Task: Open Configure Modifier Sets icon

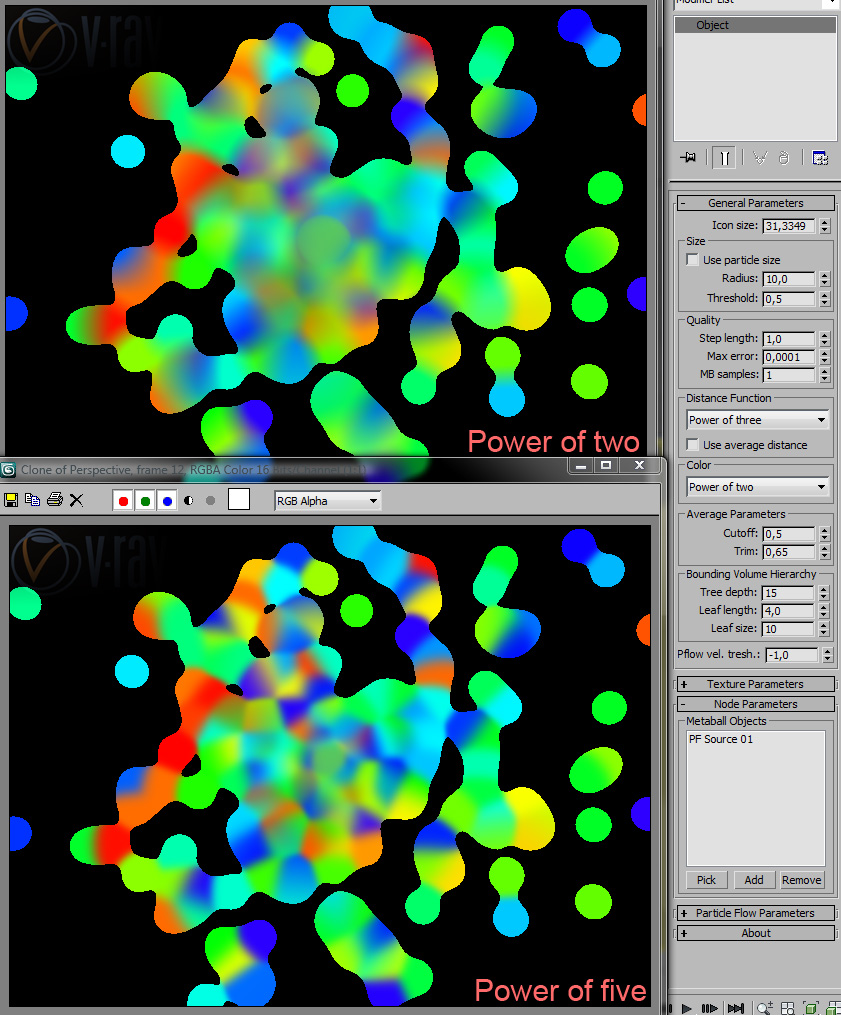Action: pyautogui.click(x=819, y=157)
